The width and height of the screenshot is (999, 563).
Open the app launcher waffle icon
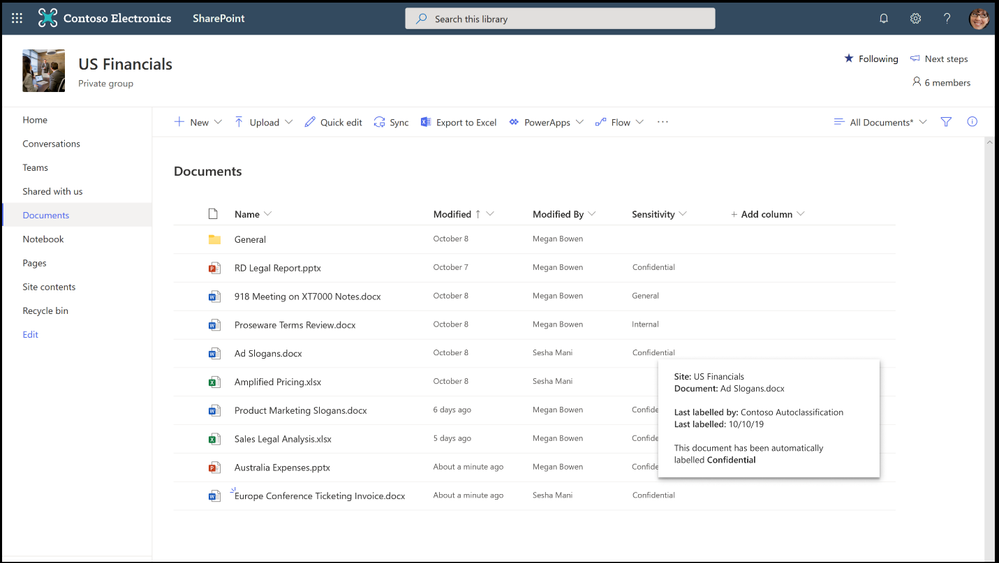click(17, 18)
